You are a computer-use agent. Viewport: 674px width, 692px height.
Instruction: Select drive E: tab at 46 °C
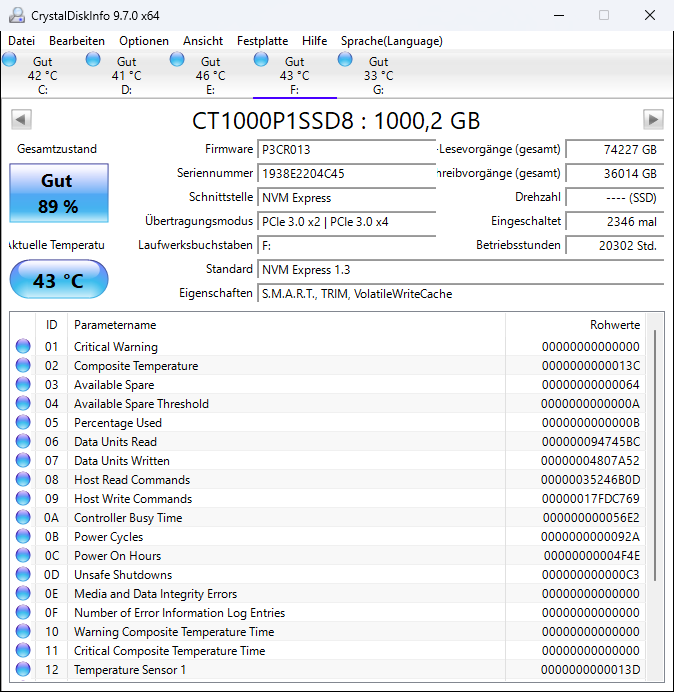[211, 75]
